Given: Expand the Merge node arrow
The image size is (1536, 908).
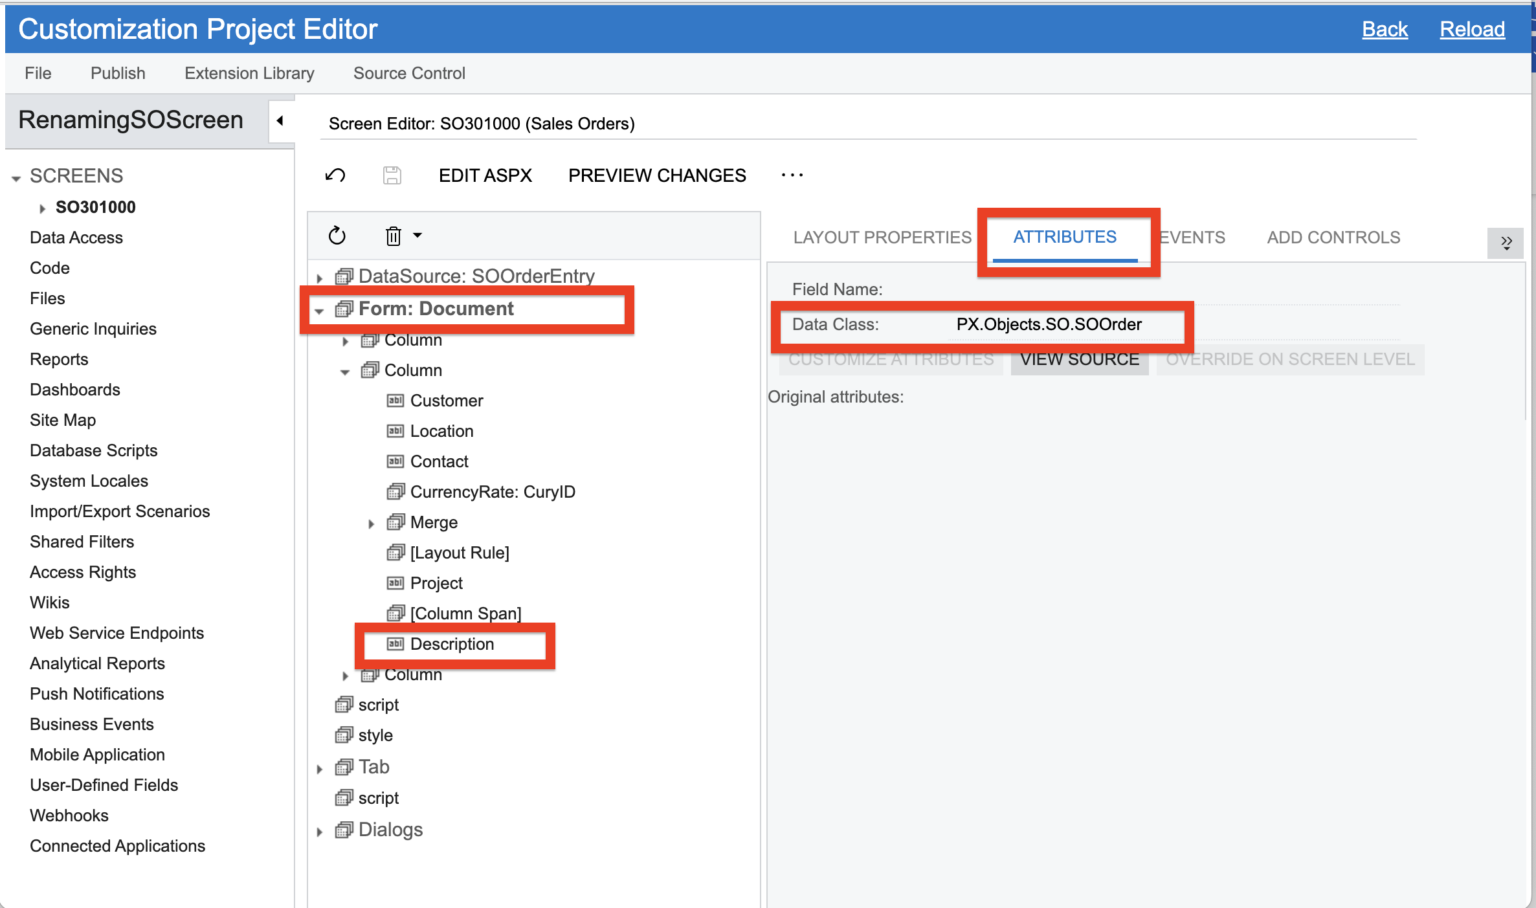Looking at the screenshot, I should (x=371, y=523).
